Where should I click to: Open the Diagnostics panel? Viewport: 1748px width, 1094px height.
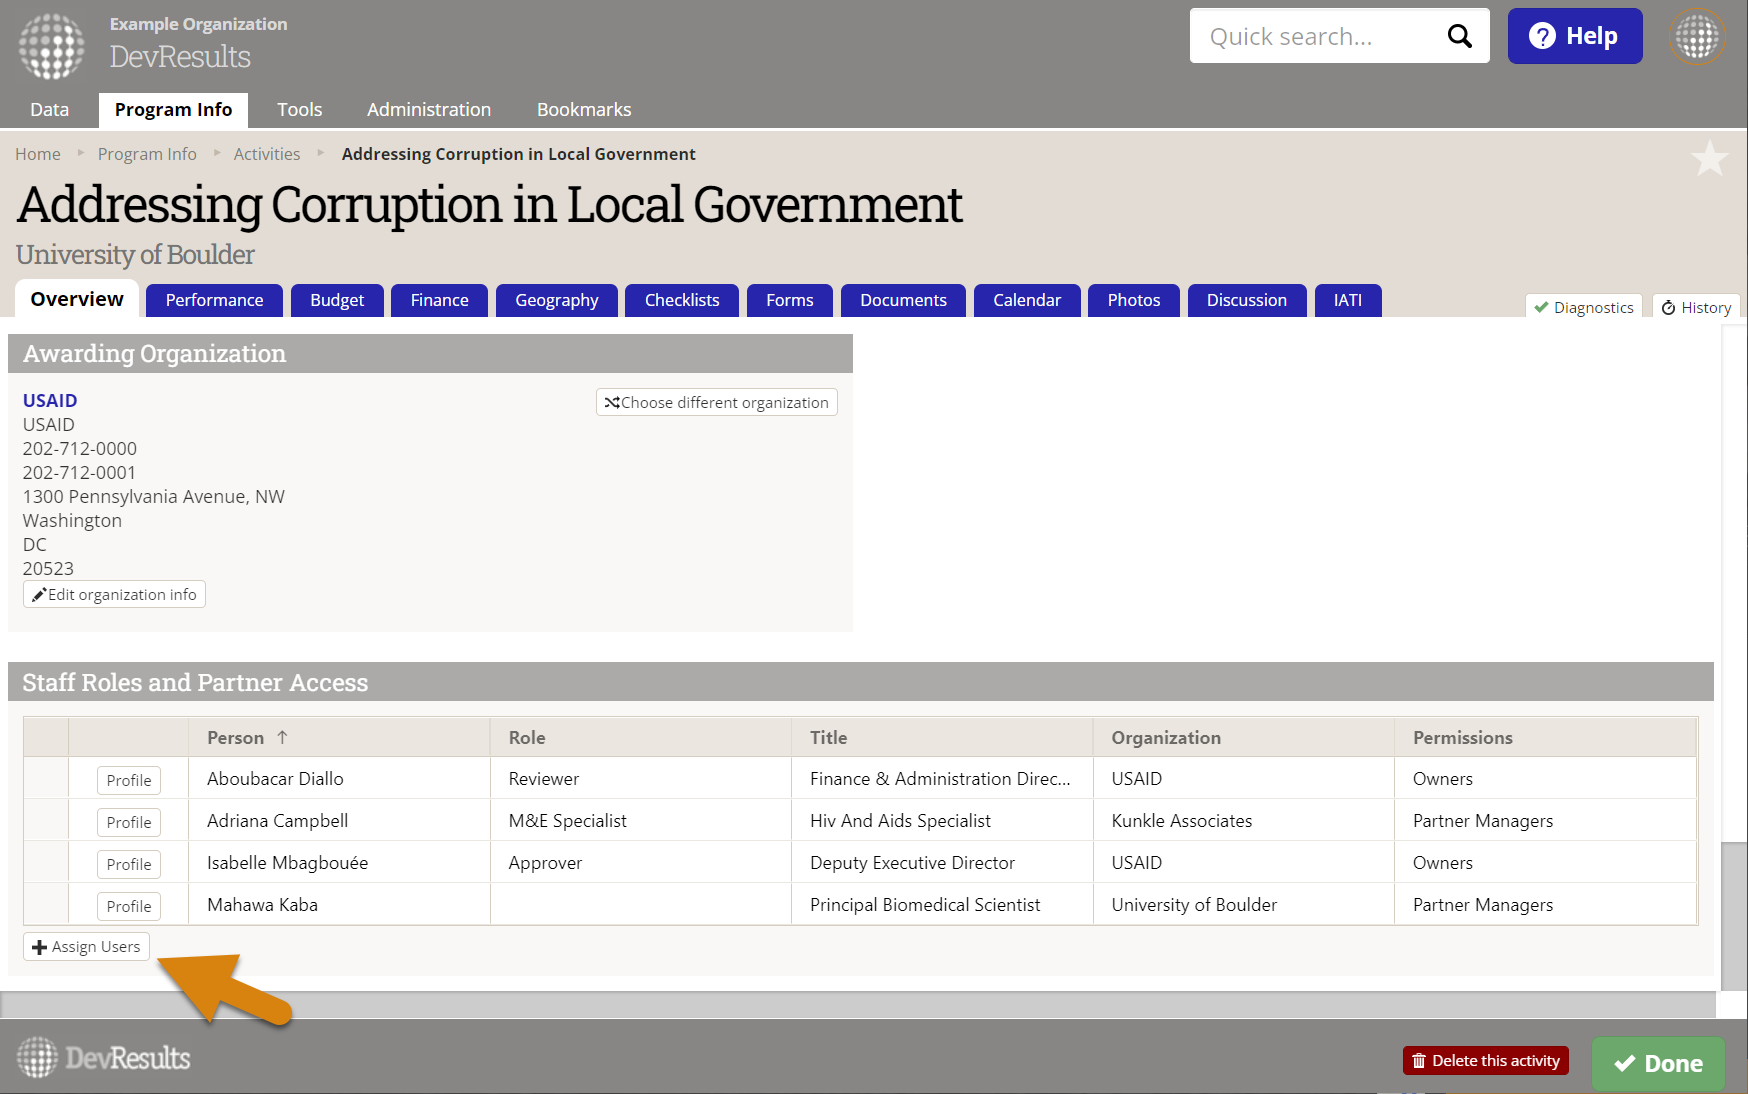point(1584,307)
